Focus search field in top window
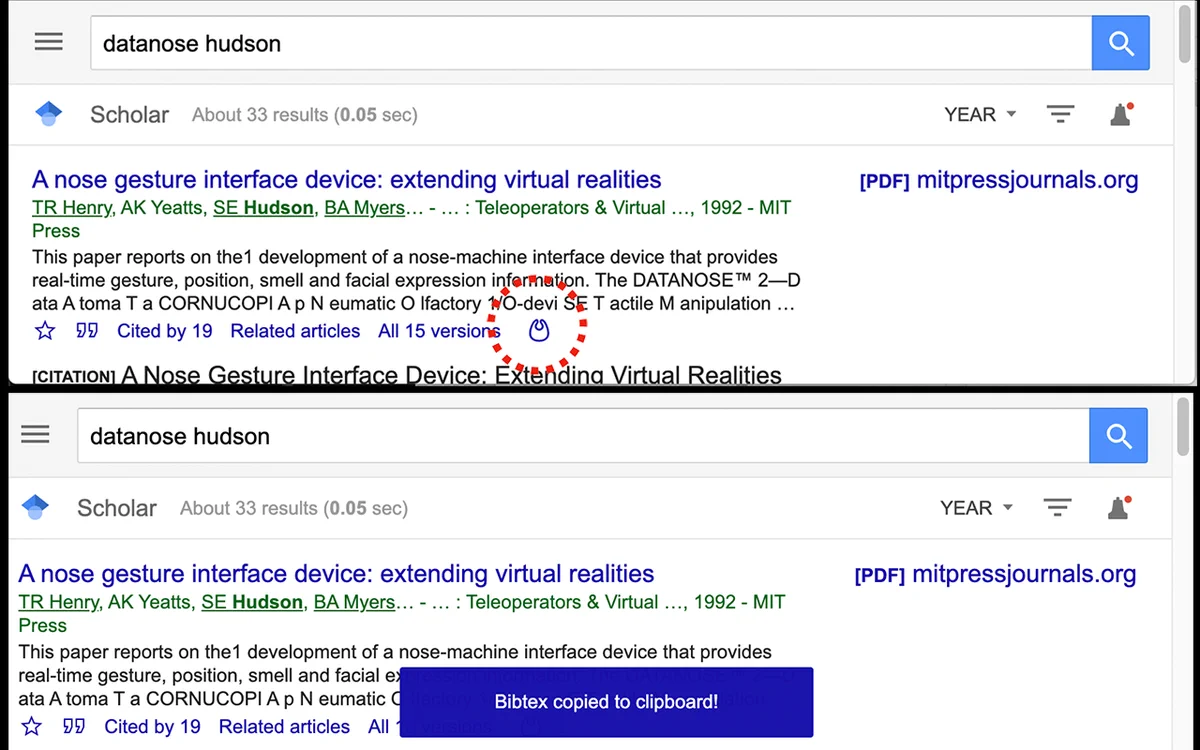 coord(591,43)
